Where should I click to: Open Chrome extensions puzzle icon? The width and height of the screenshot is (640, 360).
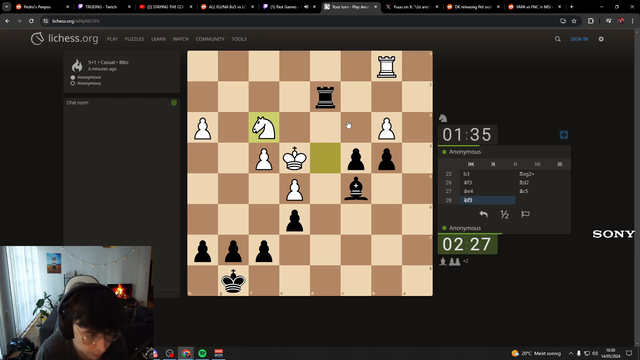click(591, 21)
